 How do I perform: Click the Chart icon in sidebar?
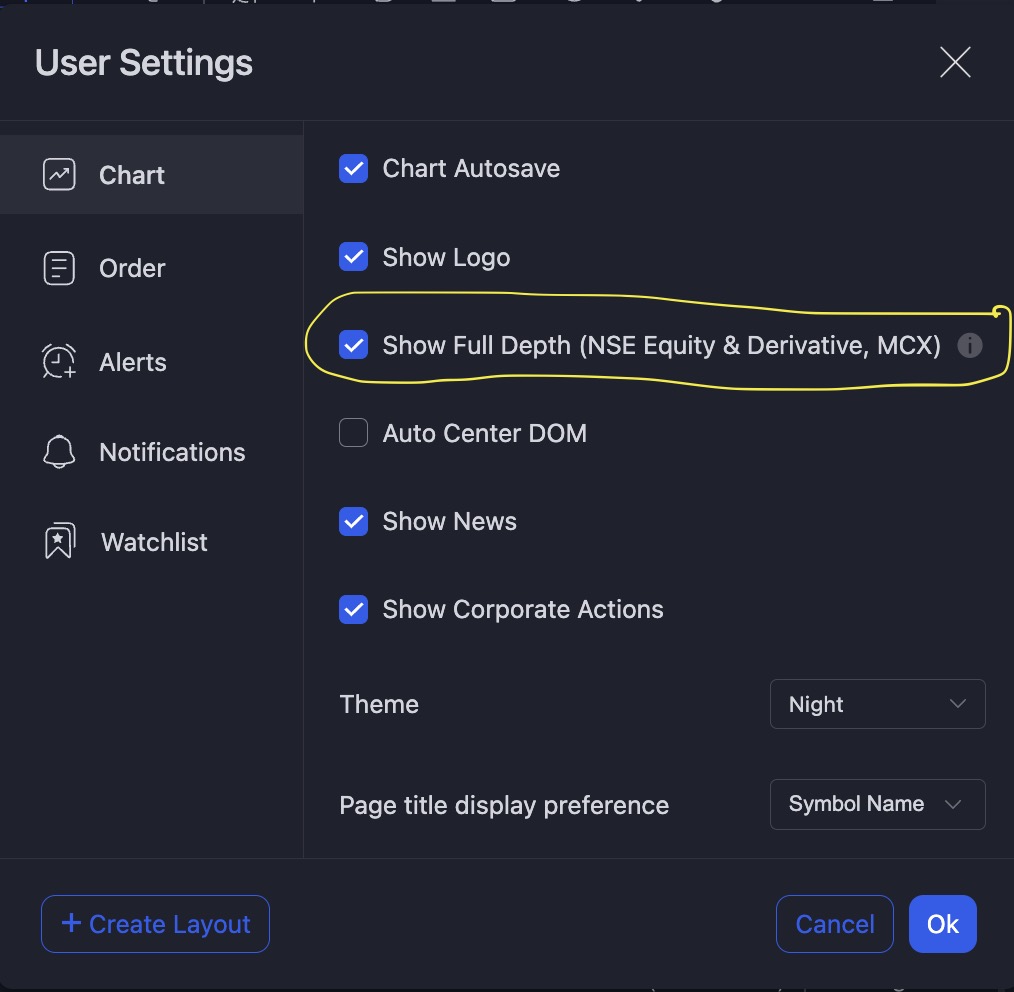click(59, 175)
